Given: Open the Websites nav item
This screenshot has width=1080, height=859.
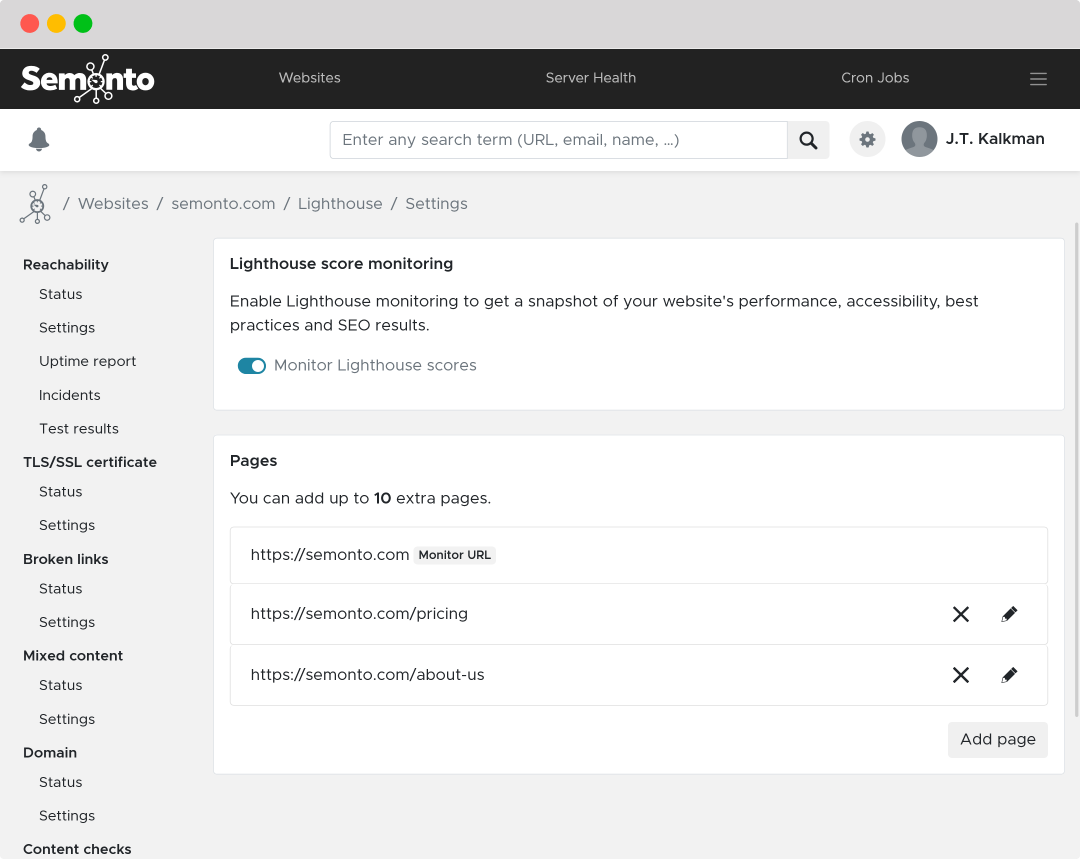Looking at the screenshot, I should pos(309,78).
